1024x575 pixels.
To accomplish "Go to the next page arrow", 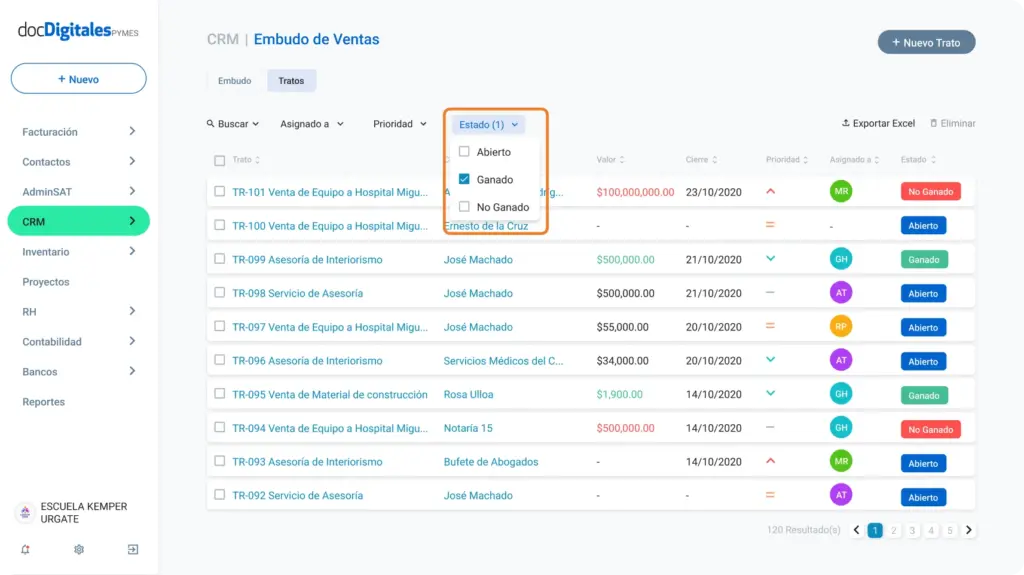I will [x=968, y=530].
